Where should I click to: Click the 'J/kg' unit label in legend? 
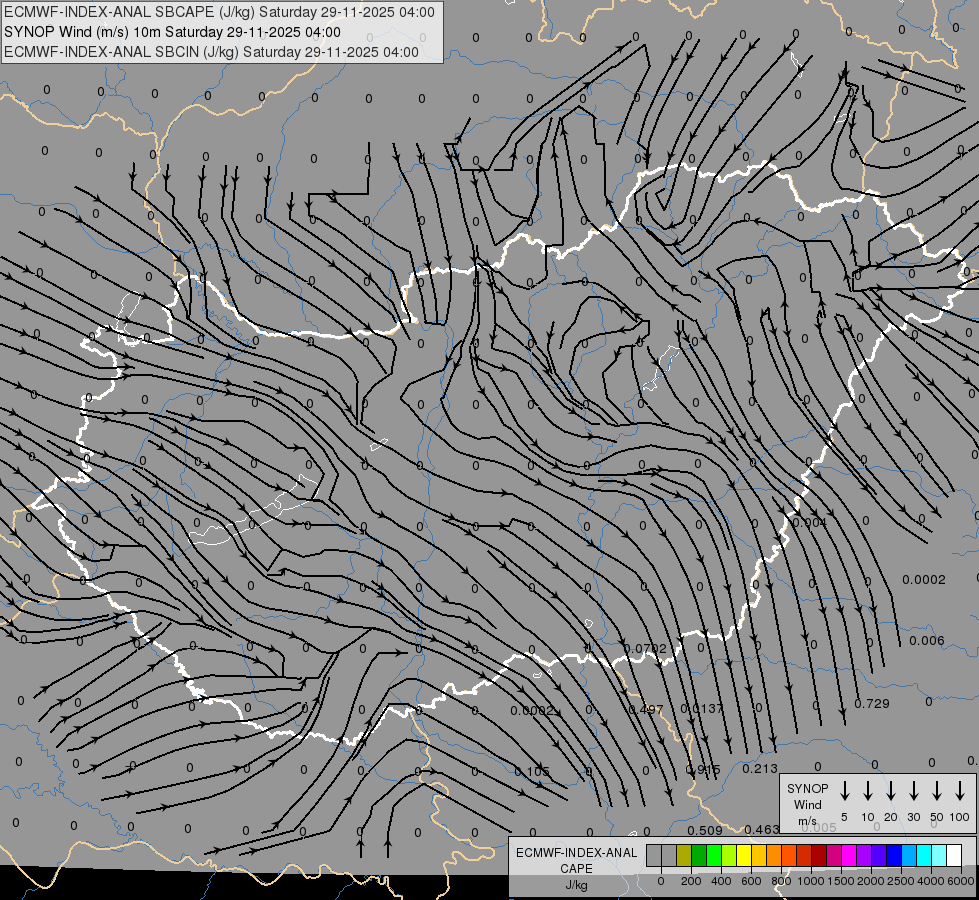point(576,885)
